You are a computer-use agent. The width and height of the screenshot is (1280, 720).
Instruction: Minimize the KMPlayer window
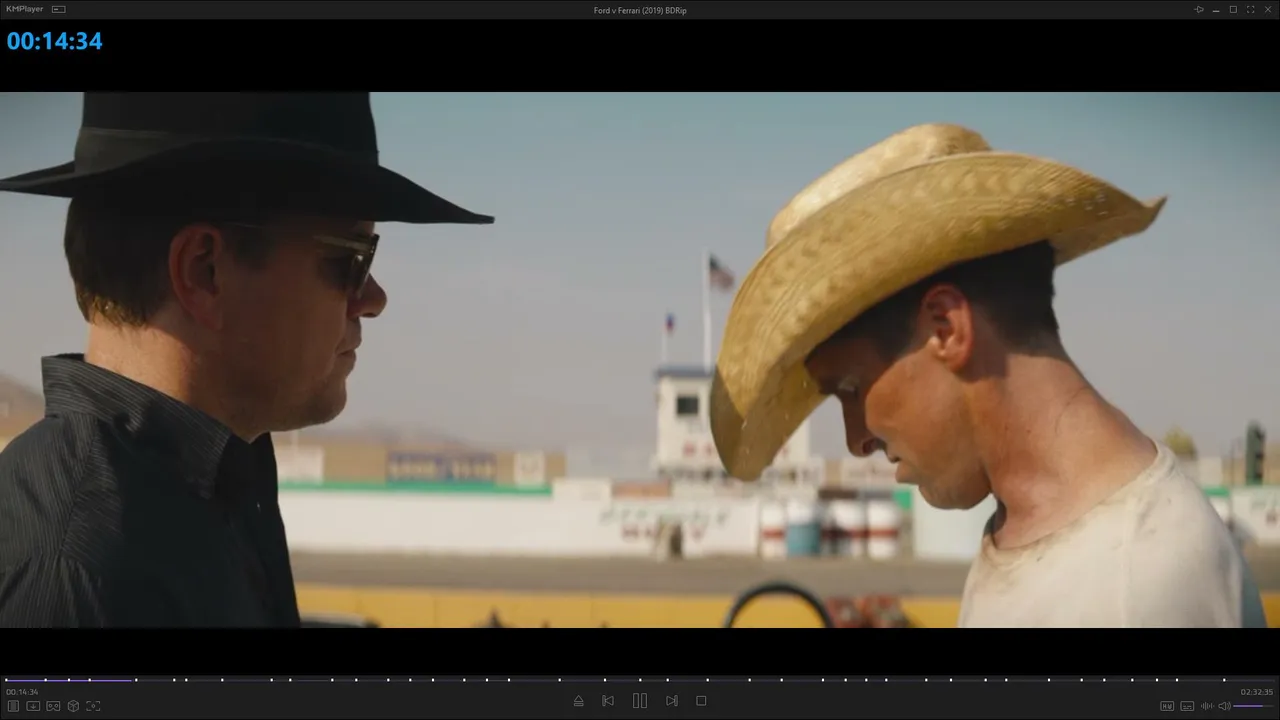(x=1216, y=9)
